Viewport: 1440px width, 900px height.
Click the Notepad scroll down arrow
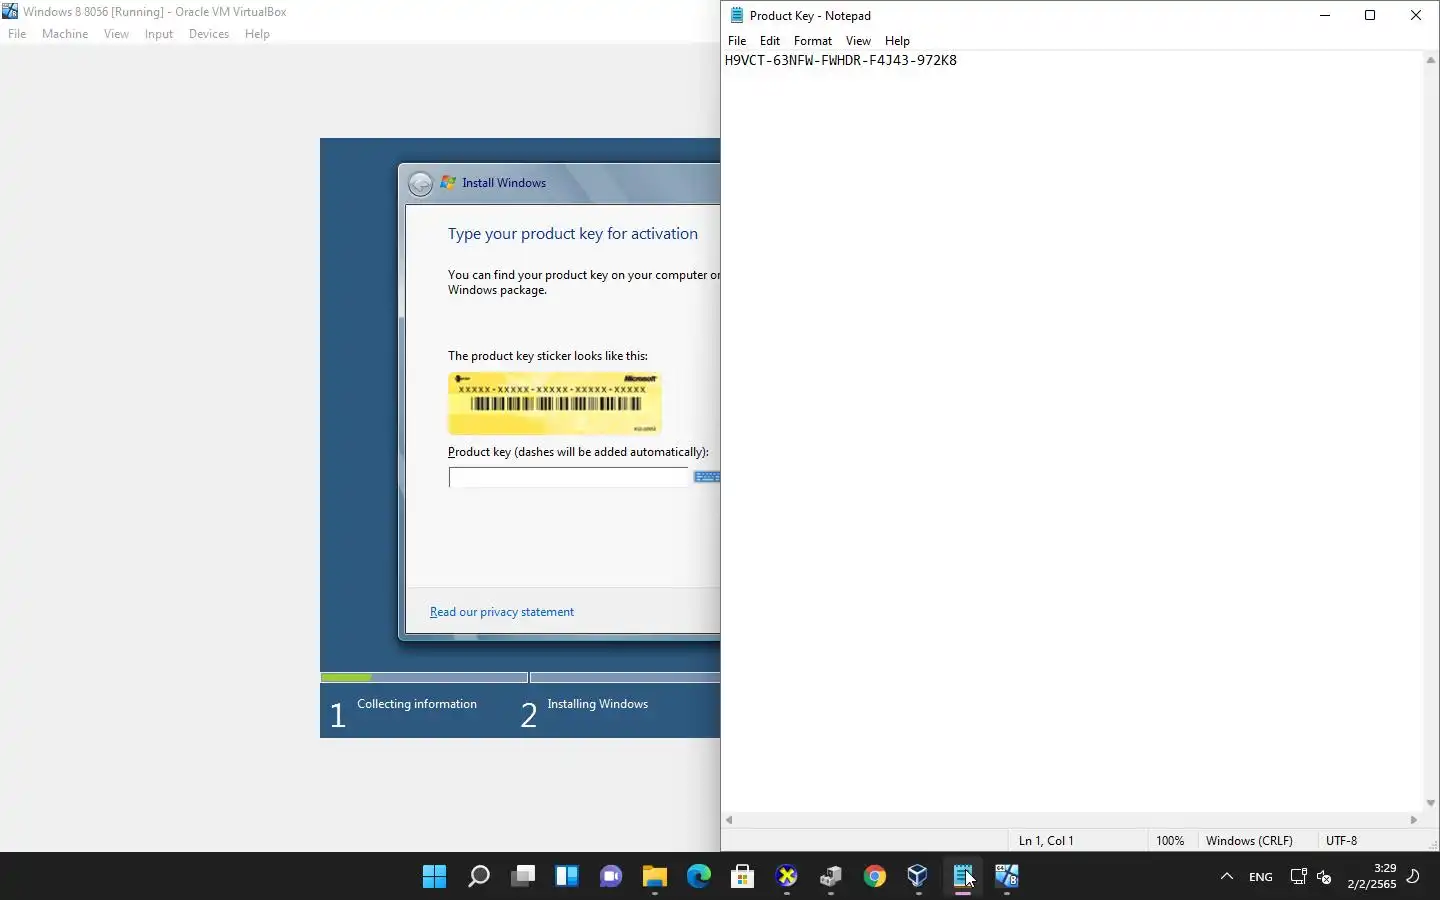coord(1431,803)
